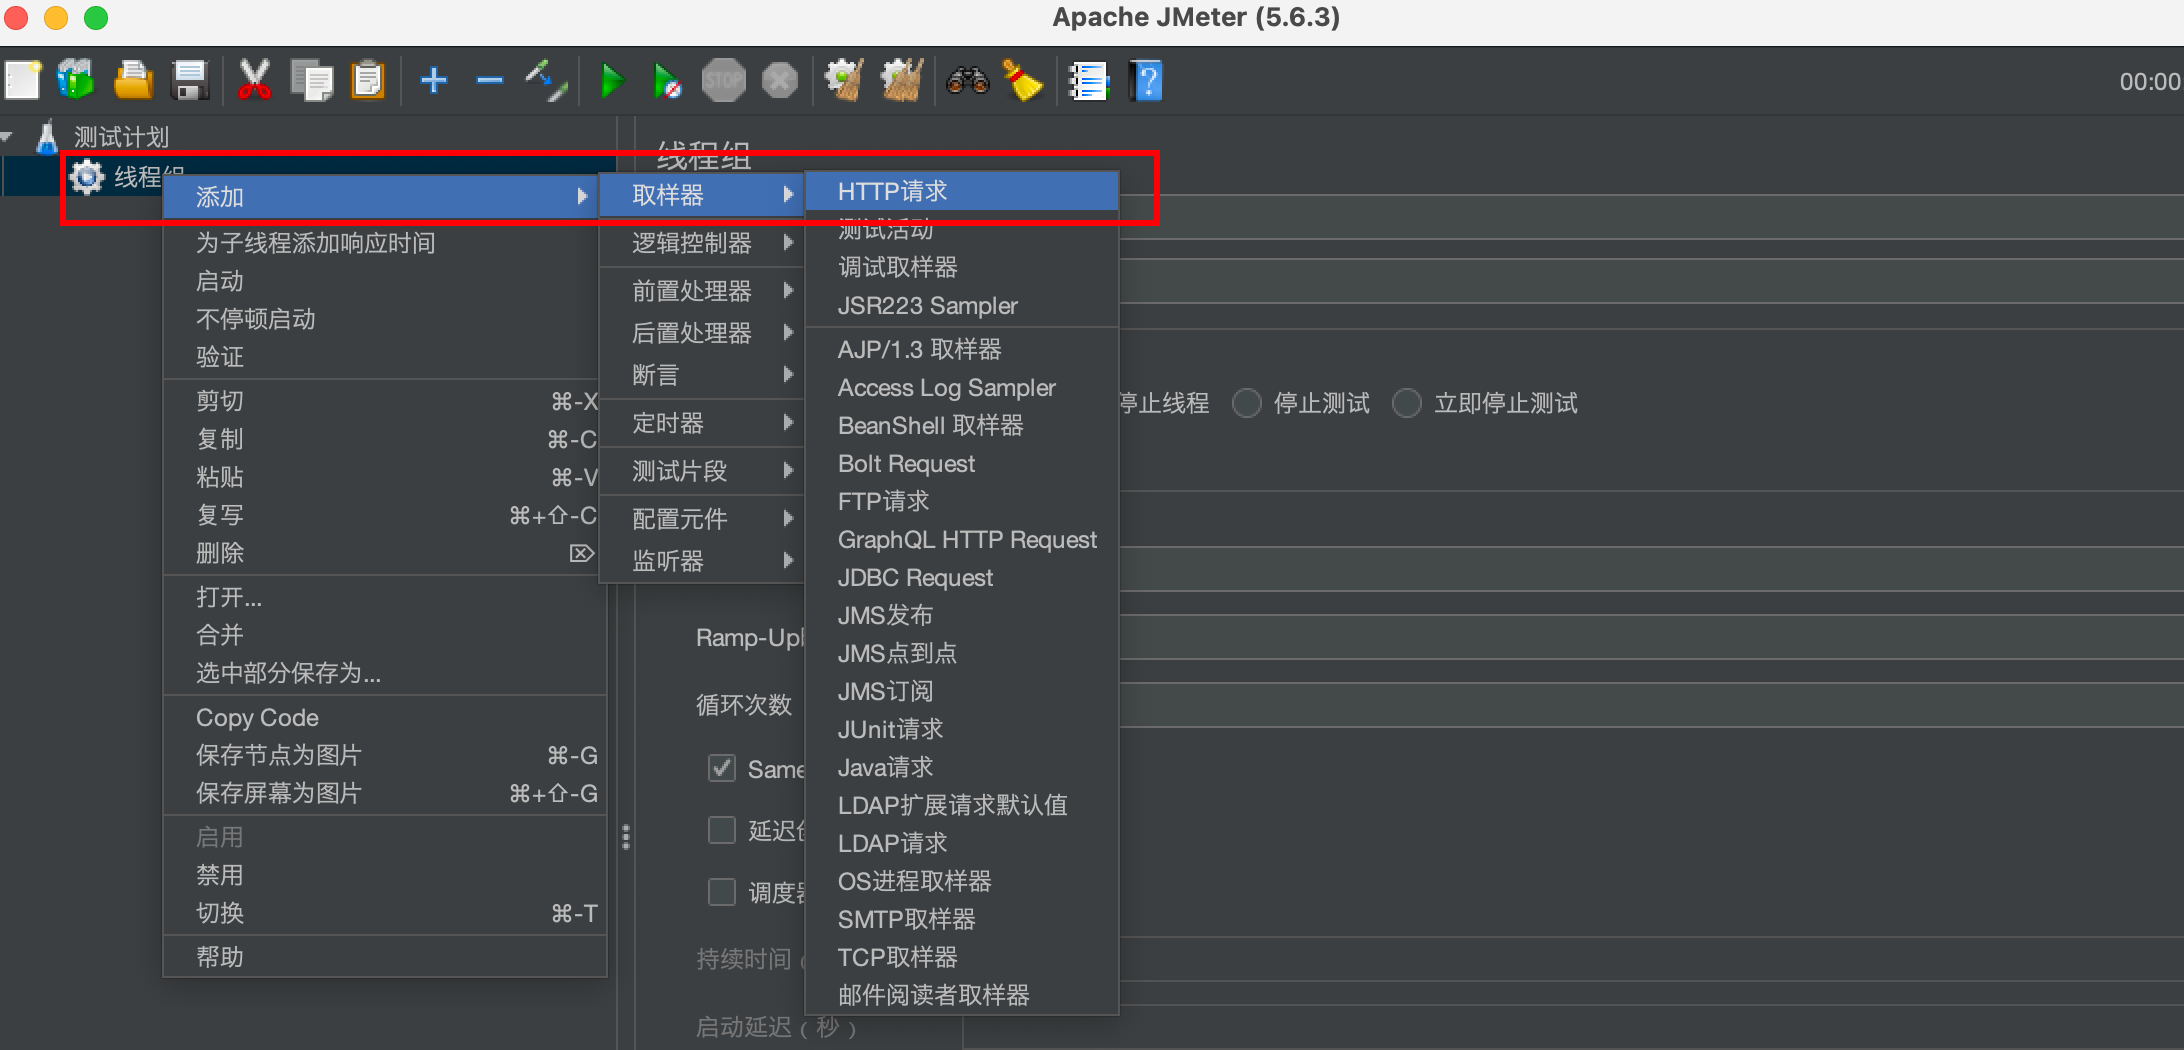Image resolution: width=2184 pixels, height=1050 pixels.
Task: Create a new test plan via toolbar icon
Action: (22, 80)
